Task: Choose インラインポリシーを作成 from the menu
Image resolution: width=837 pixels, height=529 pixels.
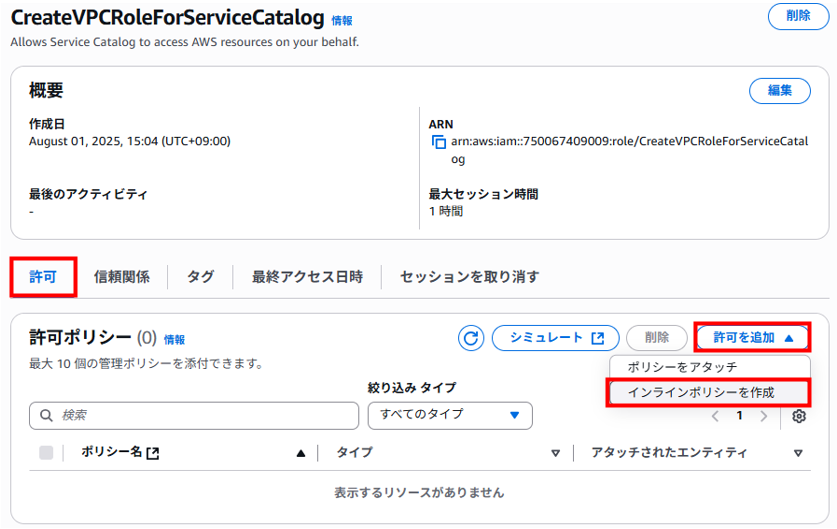Action: [x=709, y=392]
